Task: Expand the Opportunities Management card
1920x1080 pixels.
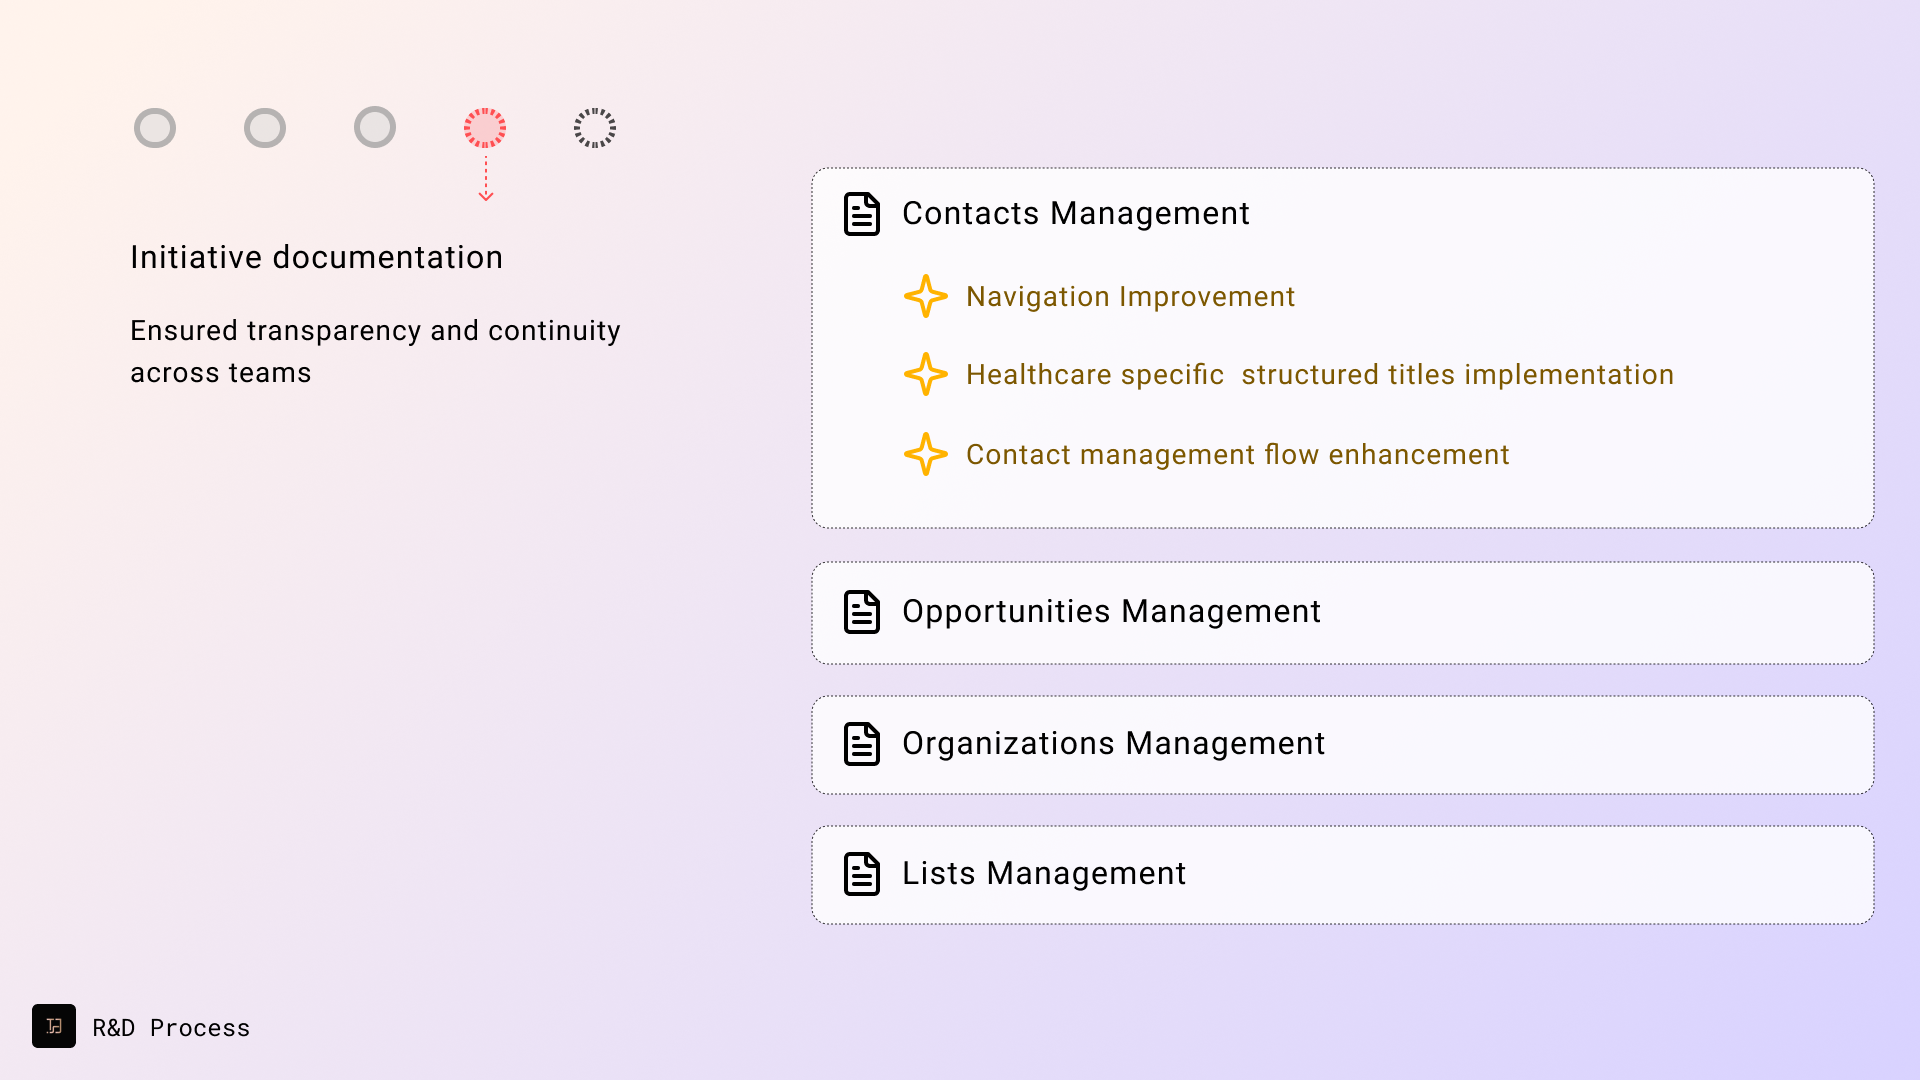Action: point(1342,612)
